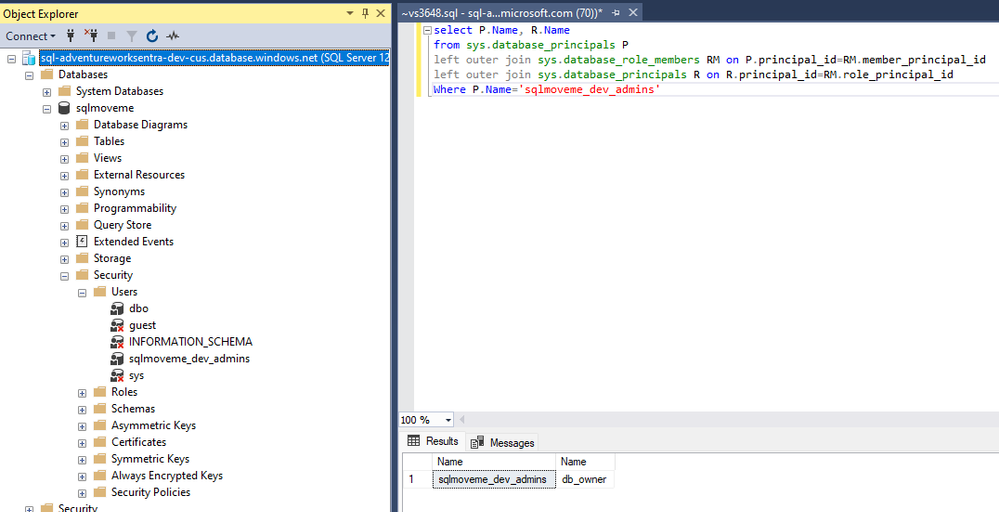
Task: Close the ~vs3648.sql query tab
Action: (x=633, y=13)
